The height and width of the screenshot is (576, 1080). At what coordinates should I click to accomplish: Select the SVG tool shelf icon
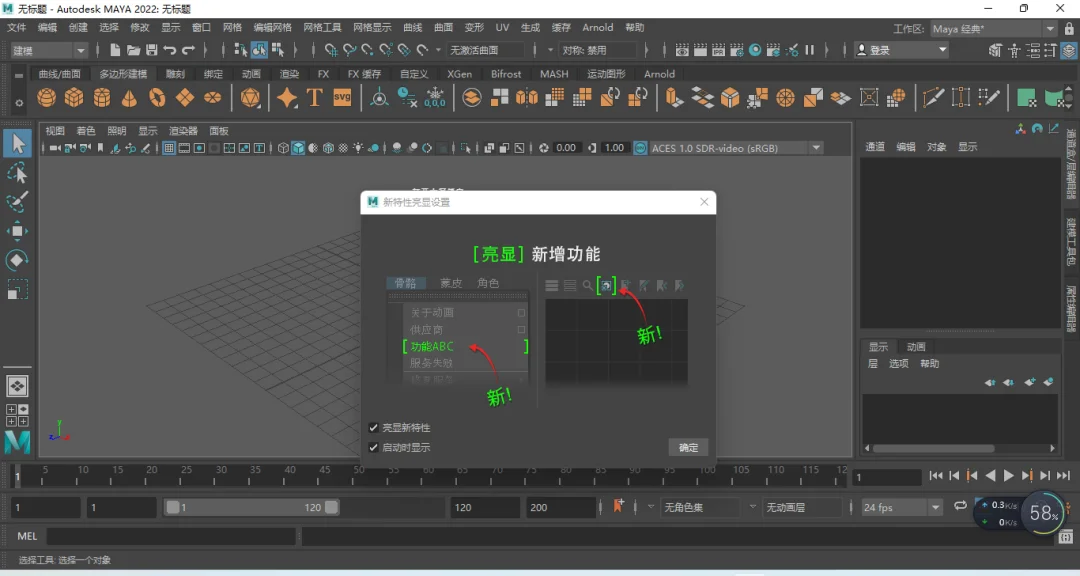[342, 98]
